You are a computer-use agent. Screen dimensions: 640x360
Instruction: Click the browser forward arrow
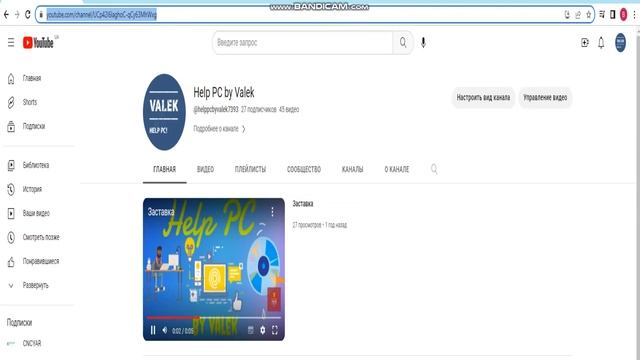(x=17, y=15)
